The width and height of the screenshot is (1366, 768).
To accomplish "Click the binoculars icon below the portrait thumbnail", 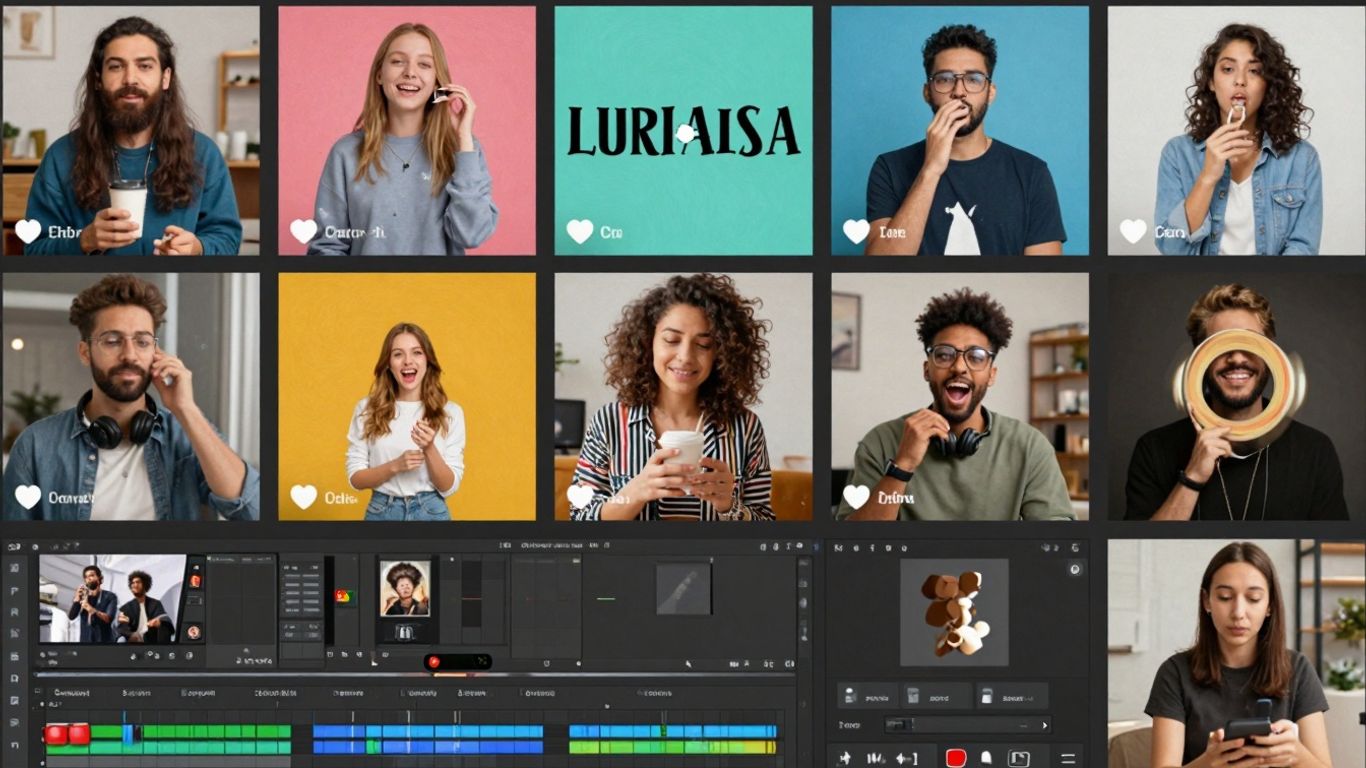I will pos(403,630).
